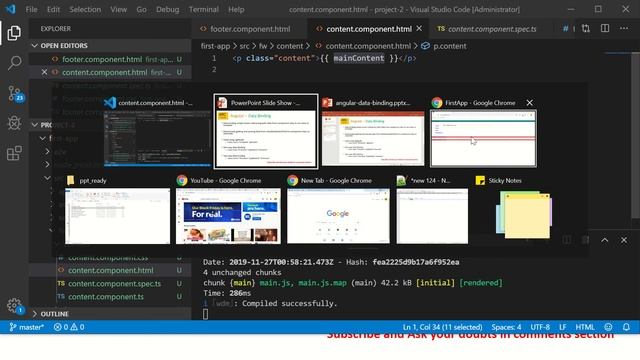The height and width of the screenshot is (360, 640).
Task: Switch to the content.component.html VS Code thumbnail
Action: pos(157,138)
